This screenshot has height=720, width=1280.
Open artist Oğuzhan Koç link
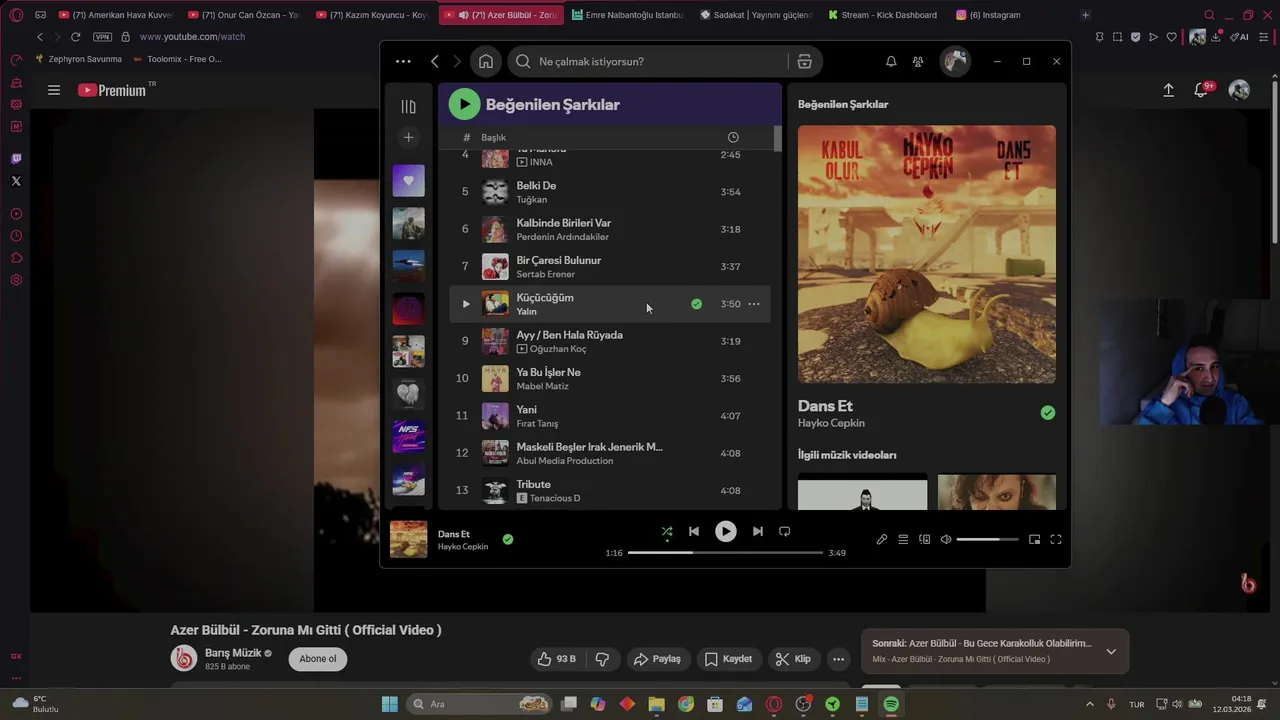coord(558,349)
